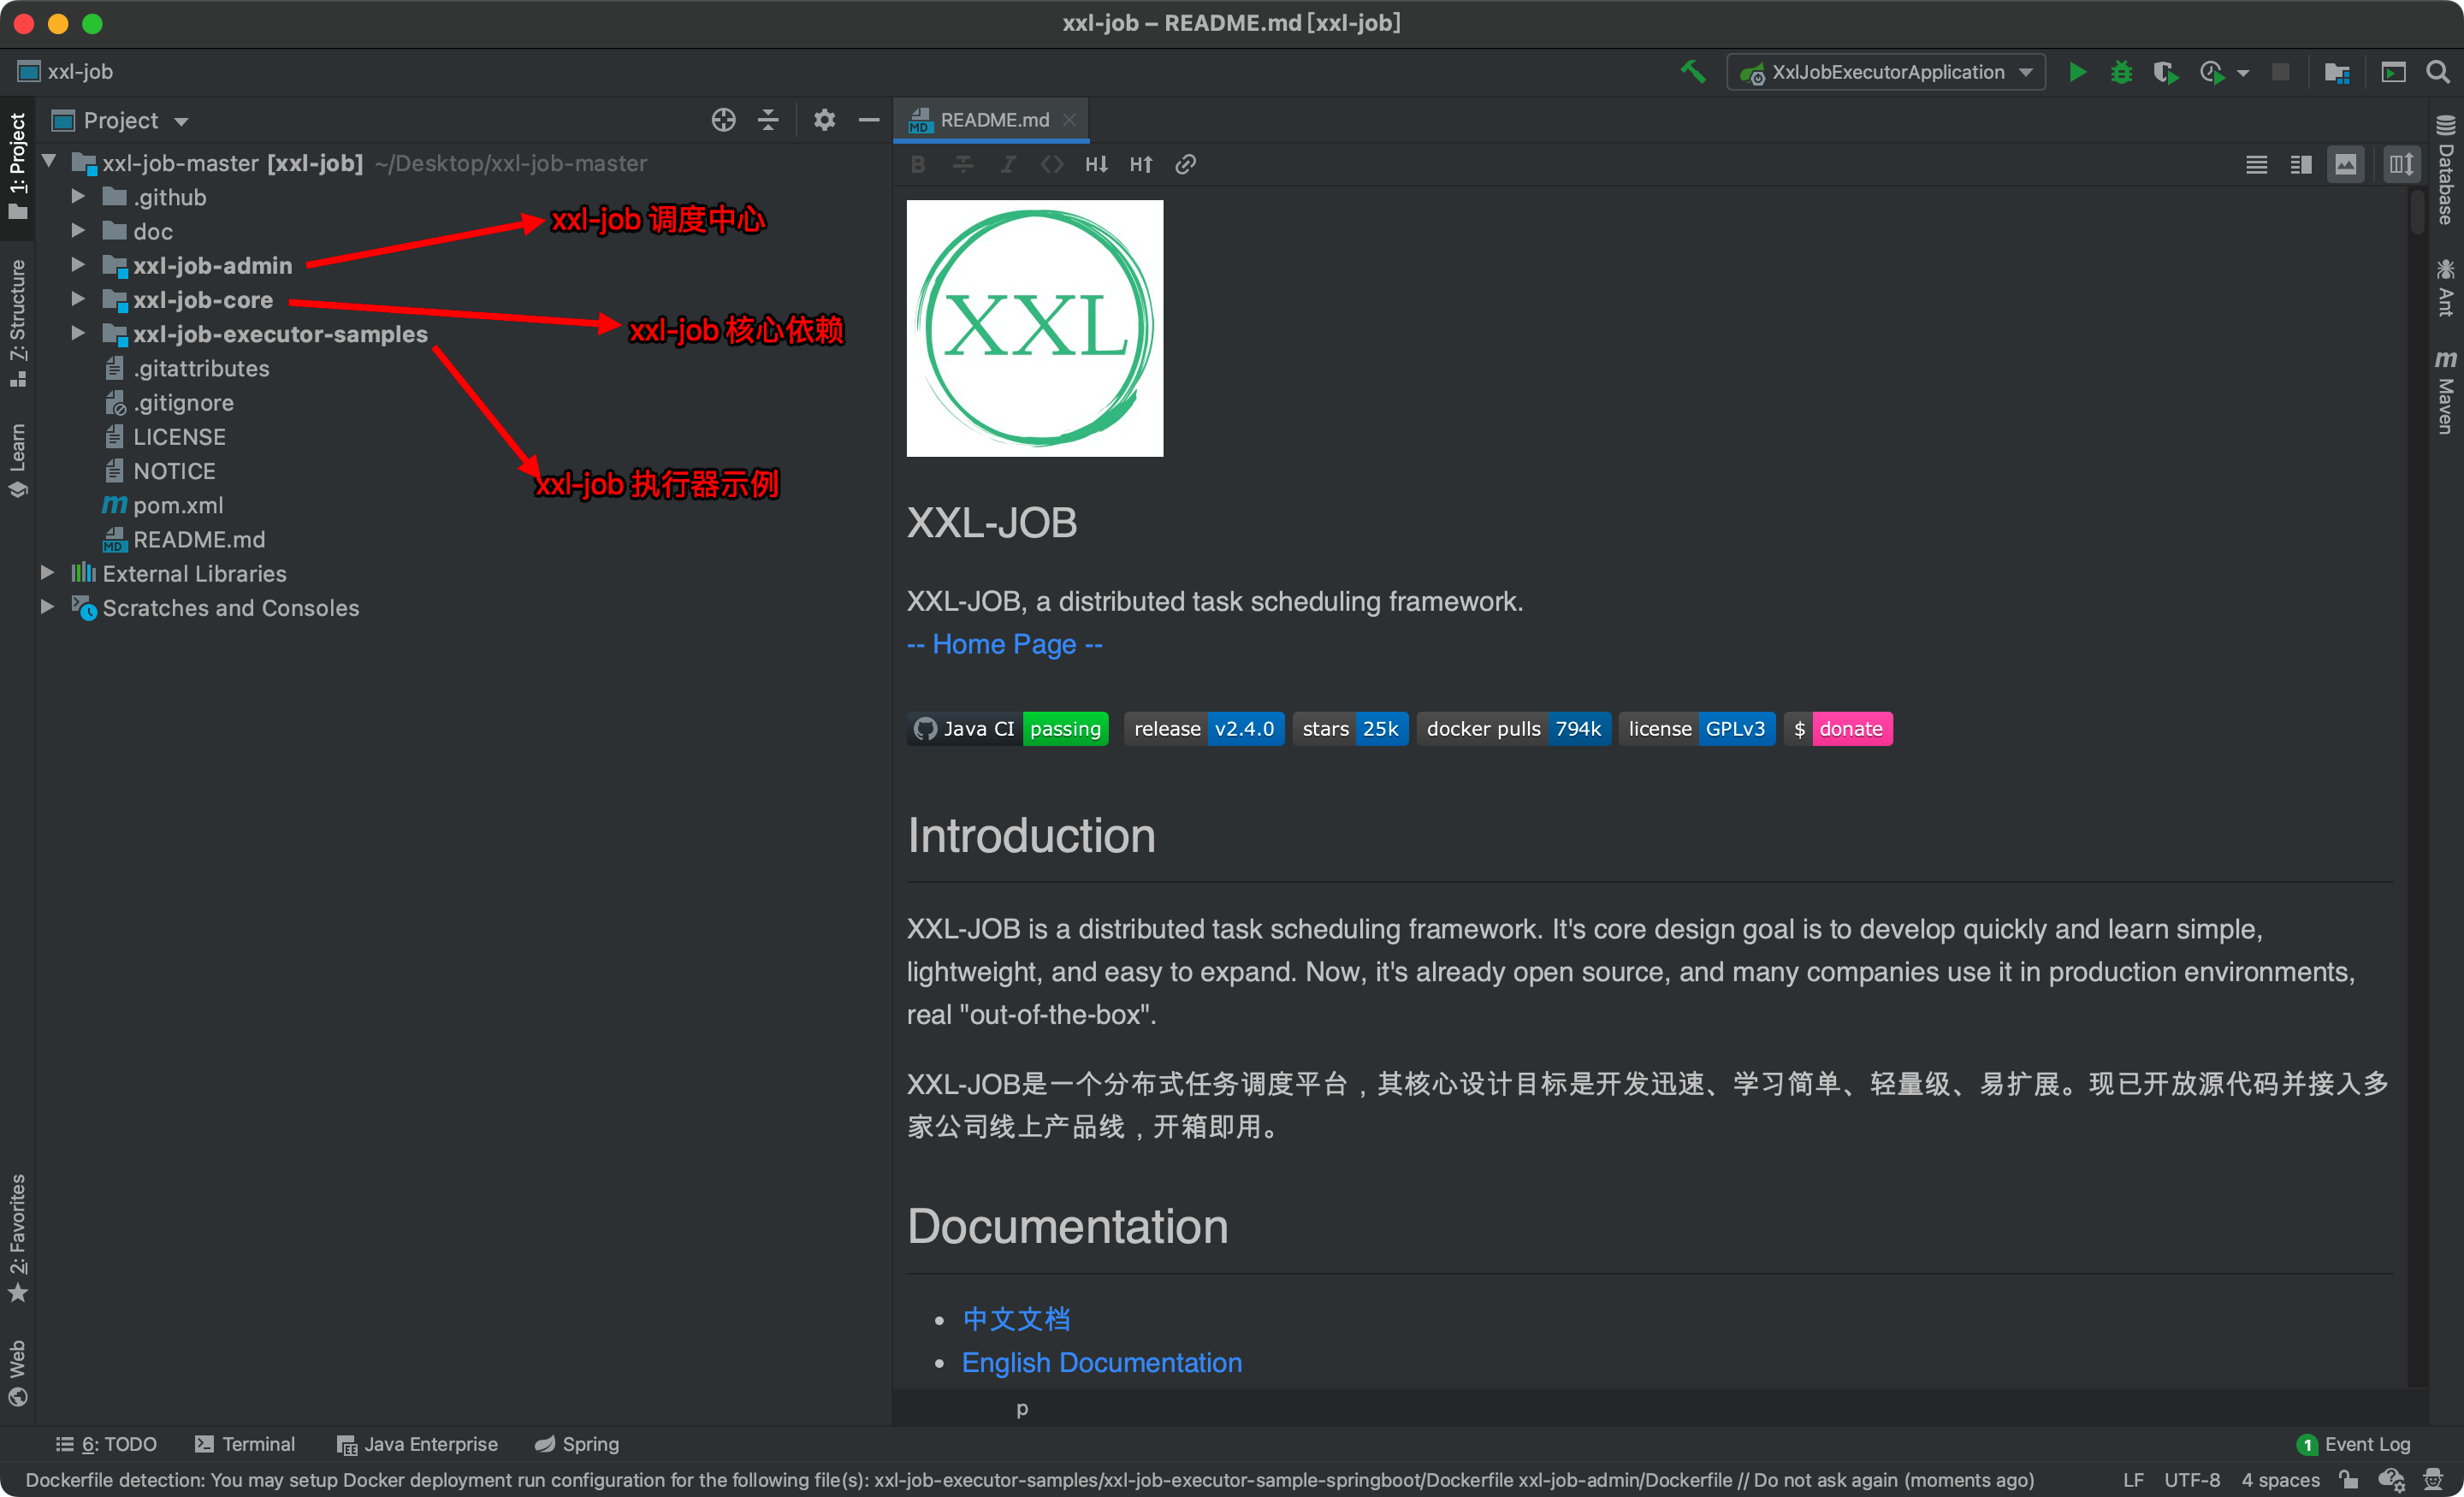
Task: Close the README.md tab
Action: point(1069,120)
